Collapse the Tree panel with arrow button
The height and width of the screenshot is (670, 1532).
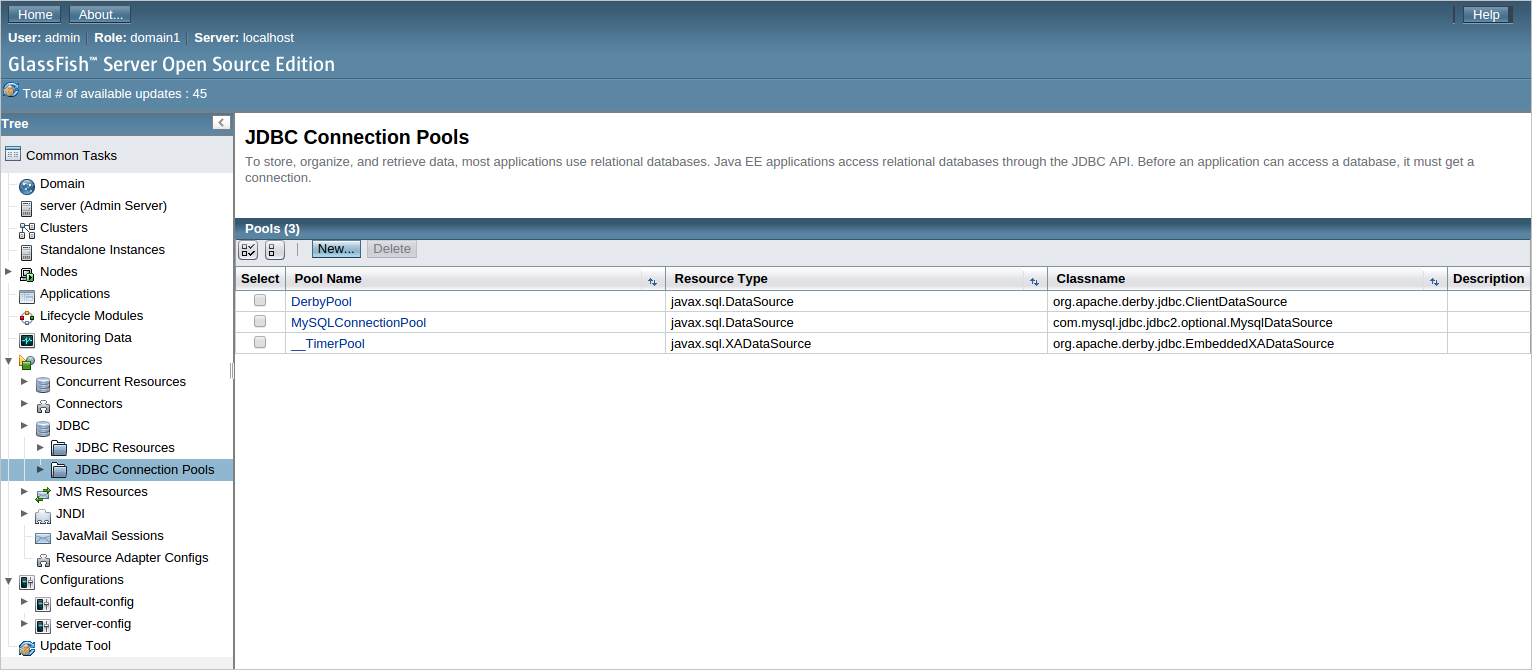tap(221, 122)
